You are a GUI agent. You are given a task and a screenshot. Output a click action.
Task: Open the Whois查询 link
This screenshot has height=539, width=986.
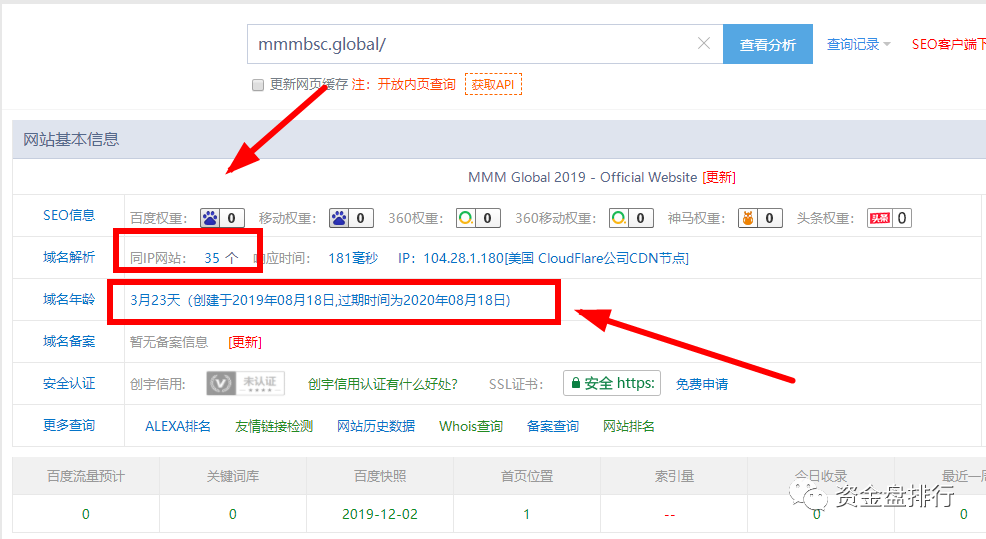[471, 426]
